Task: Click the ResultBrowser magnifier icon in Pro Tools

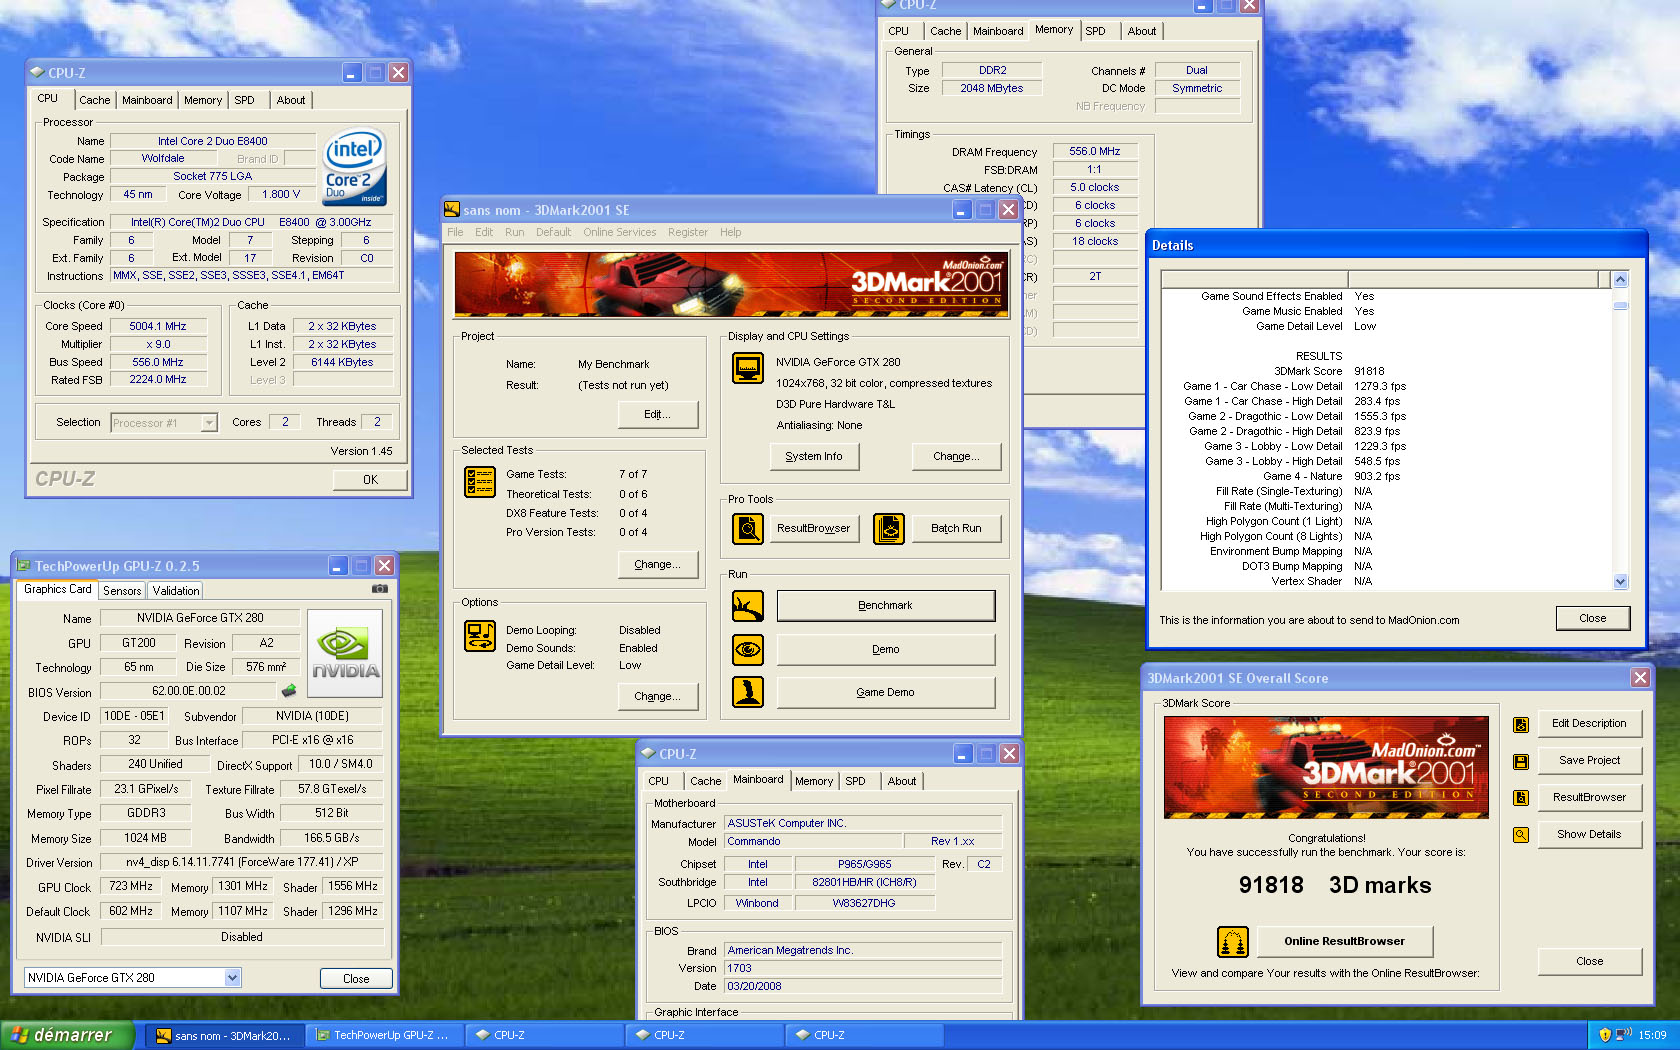Action: 748,528
